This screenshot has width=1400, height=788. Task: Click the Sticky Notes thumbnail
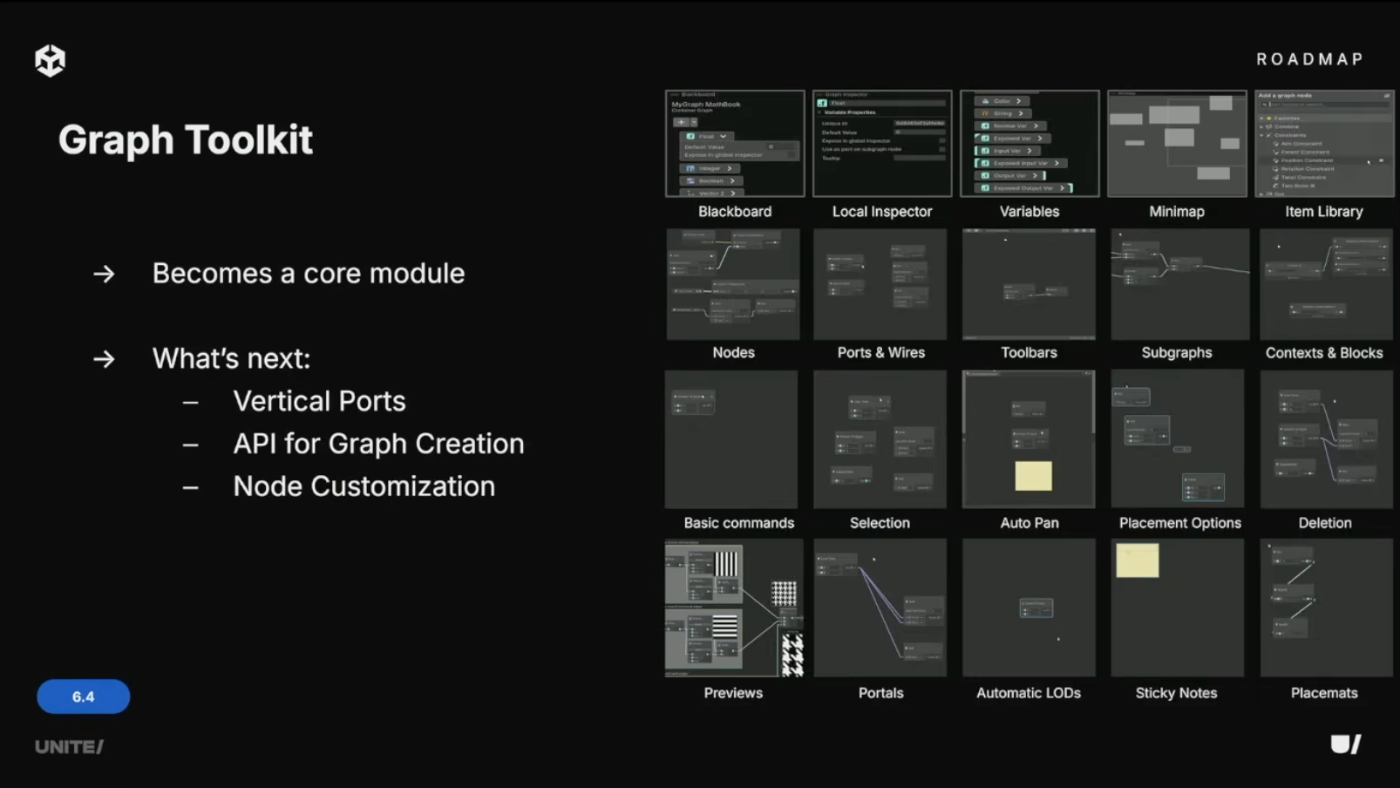pos(1177,608)
